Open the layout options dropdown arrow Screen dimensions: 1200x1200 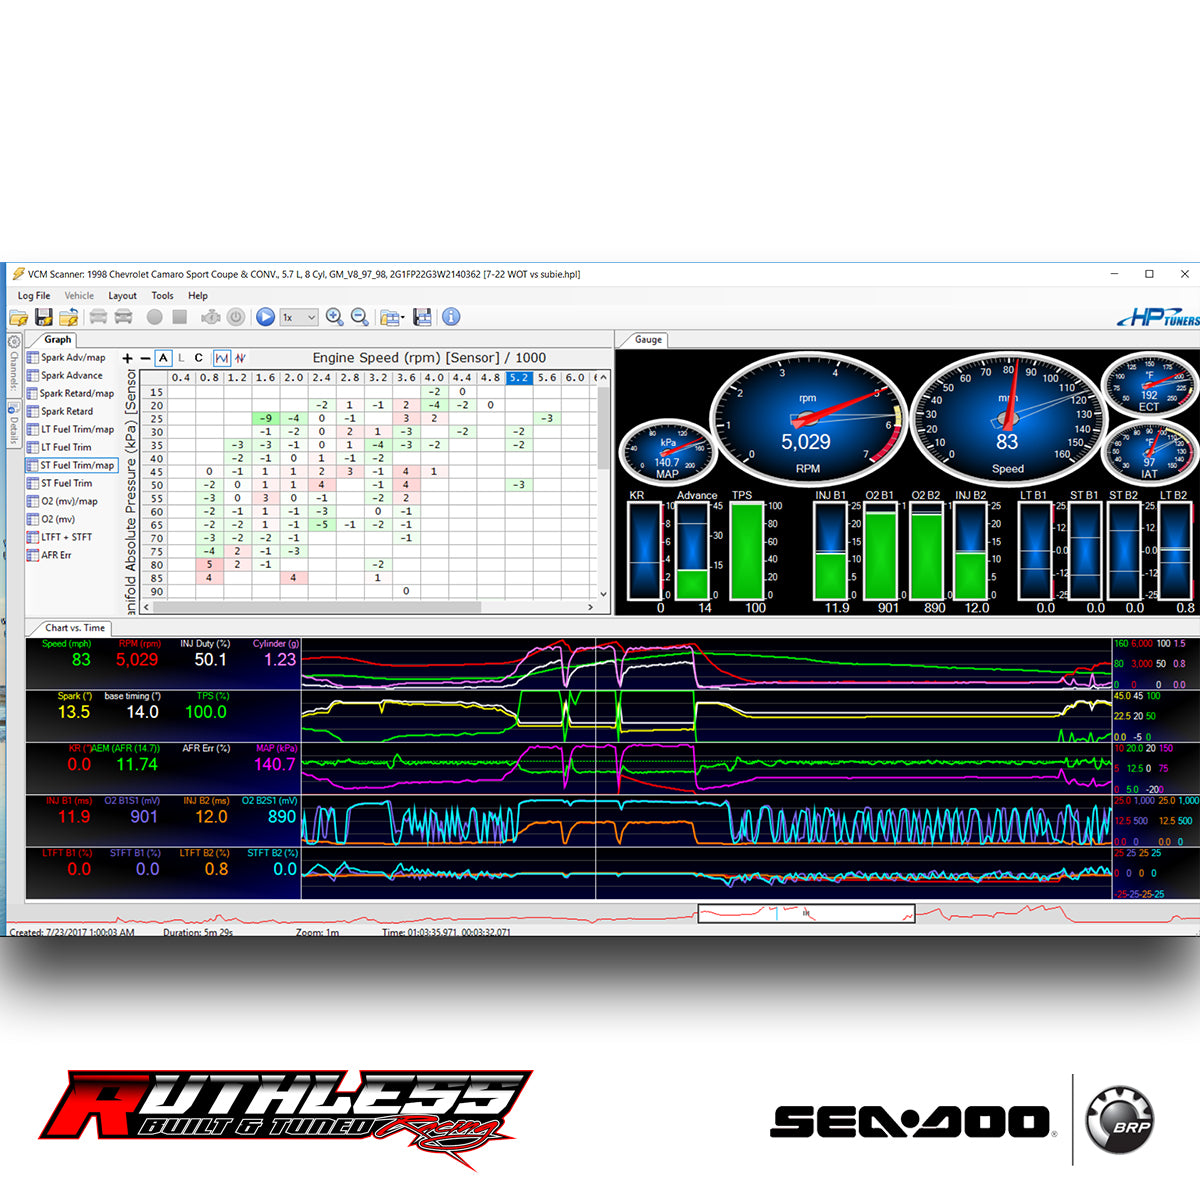tap(403, 317)
